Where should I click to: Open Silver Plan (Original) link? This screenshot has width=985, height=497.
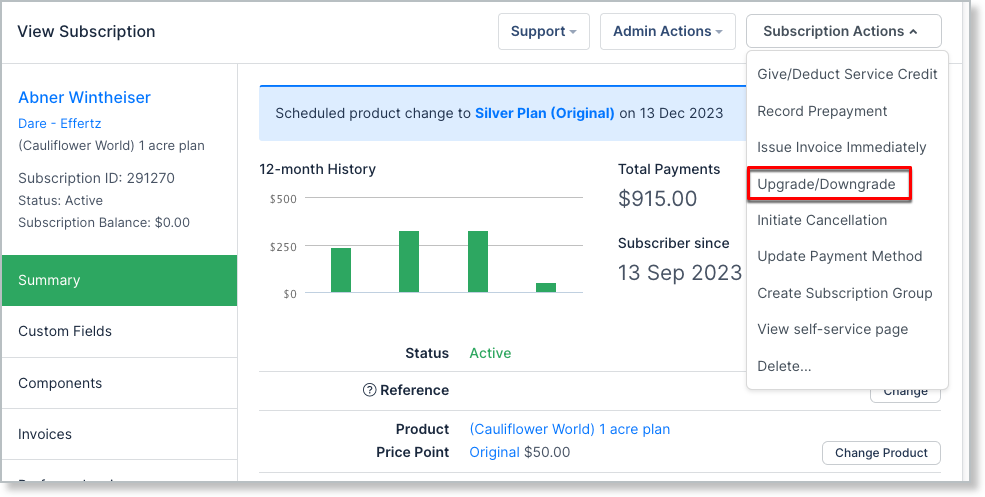[544, 113]
